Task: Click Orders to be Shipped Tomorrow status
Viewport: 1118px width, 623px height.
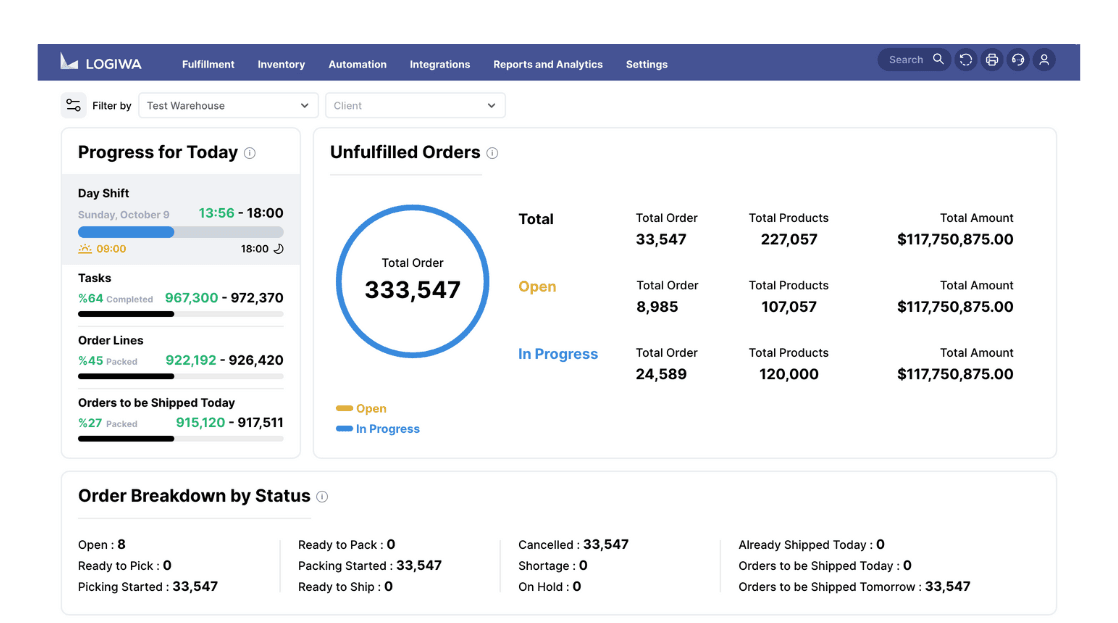Action: tap(854, 587)
